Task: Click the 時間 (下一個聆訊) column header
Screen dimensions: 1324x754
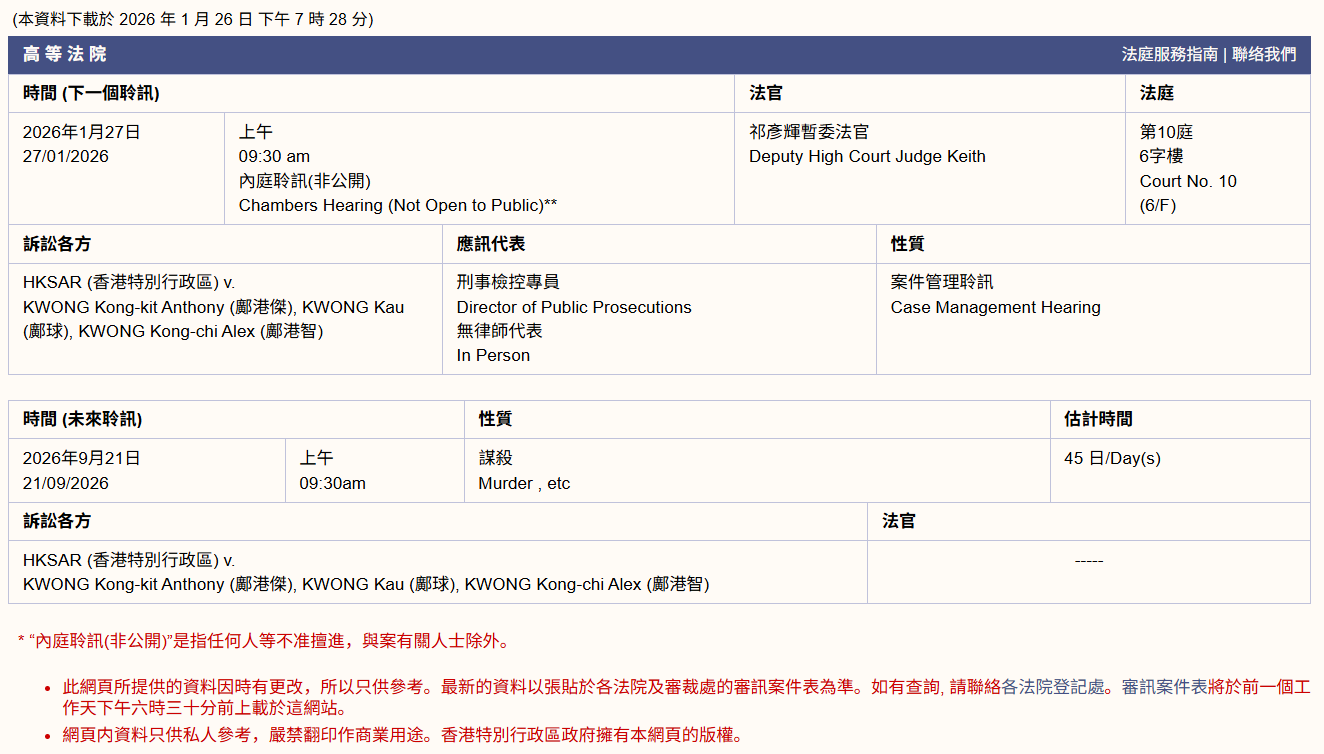Action: (x=91, y=93)
